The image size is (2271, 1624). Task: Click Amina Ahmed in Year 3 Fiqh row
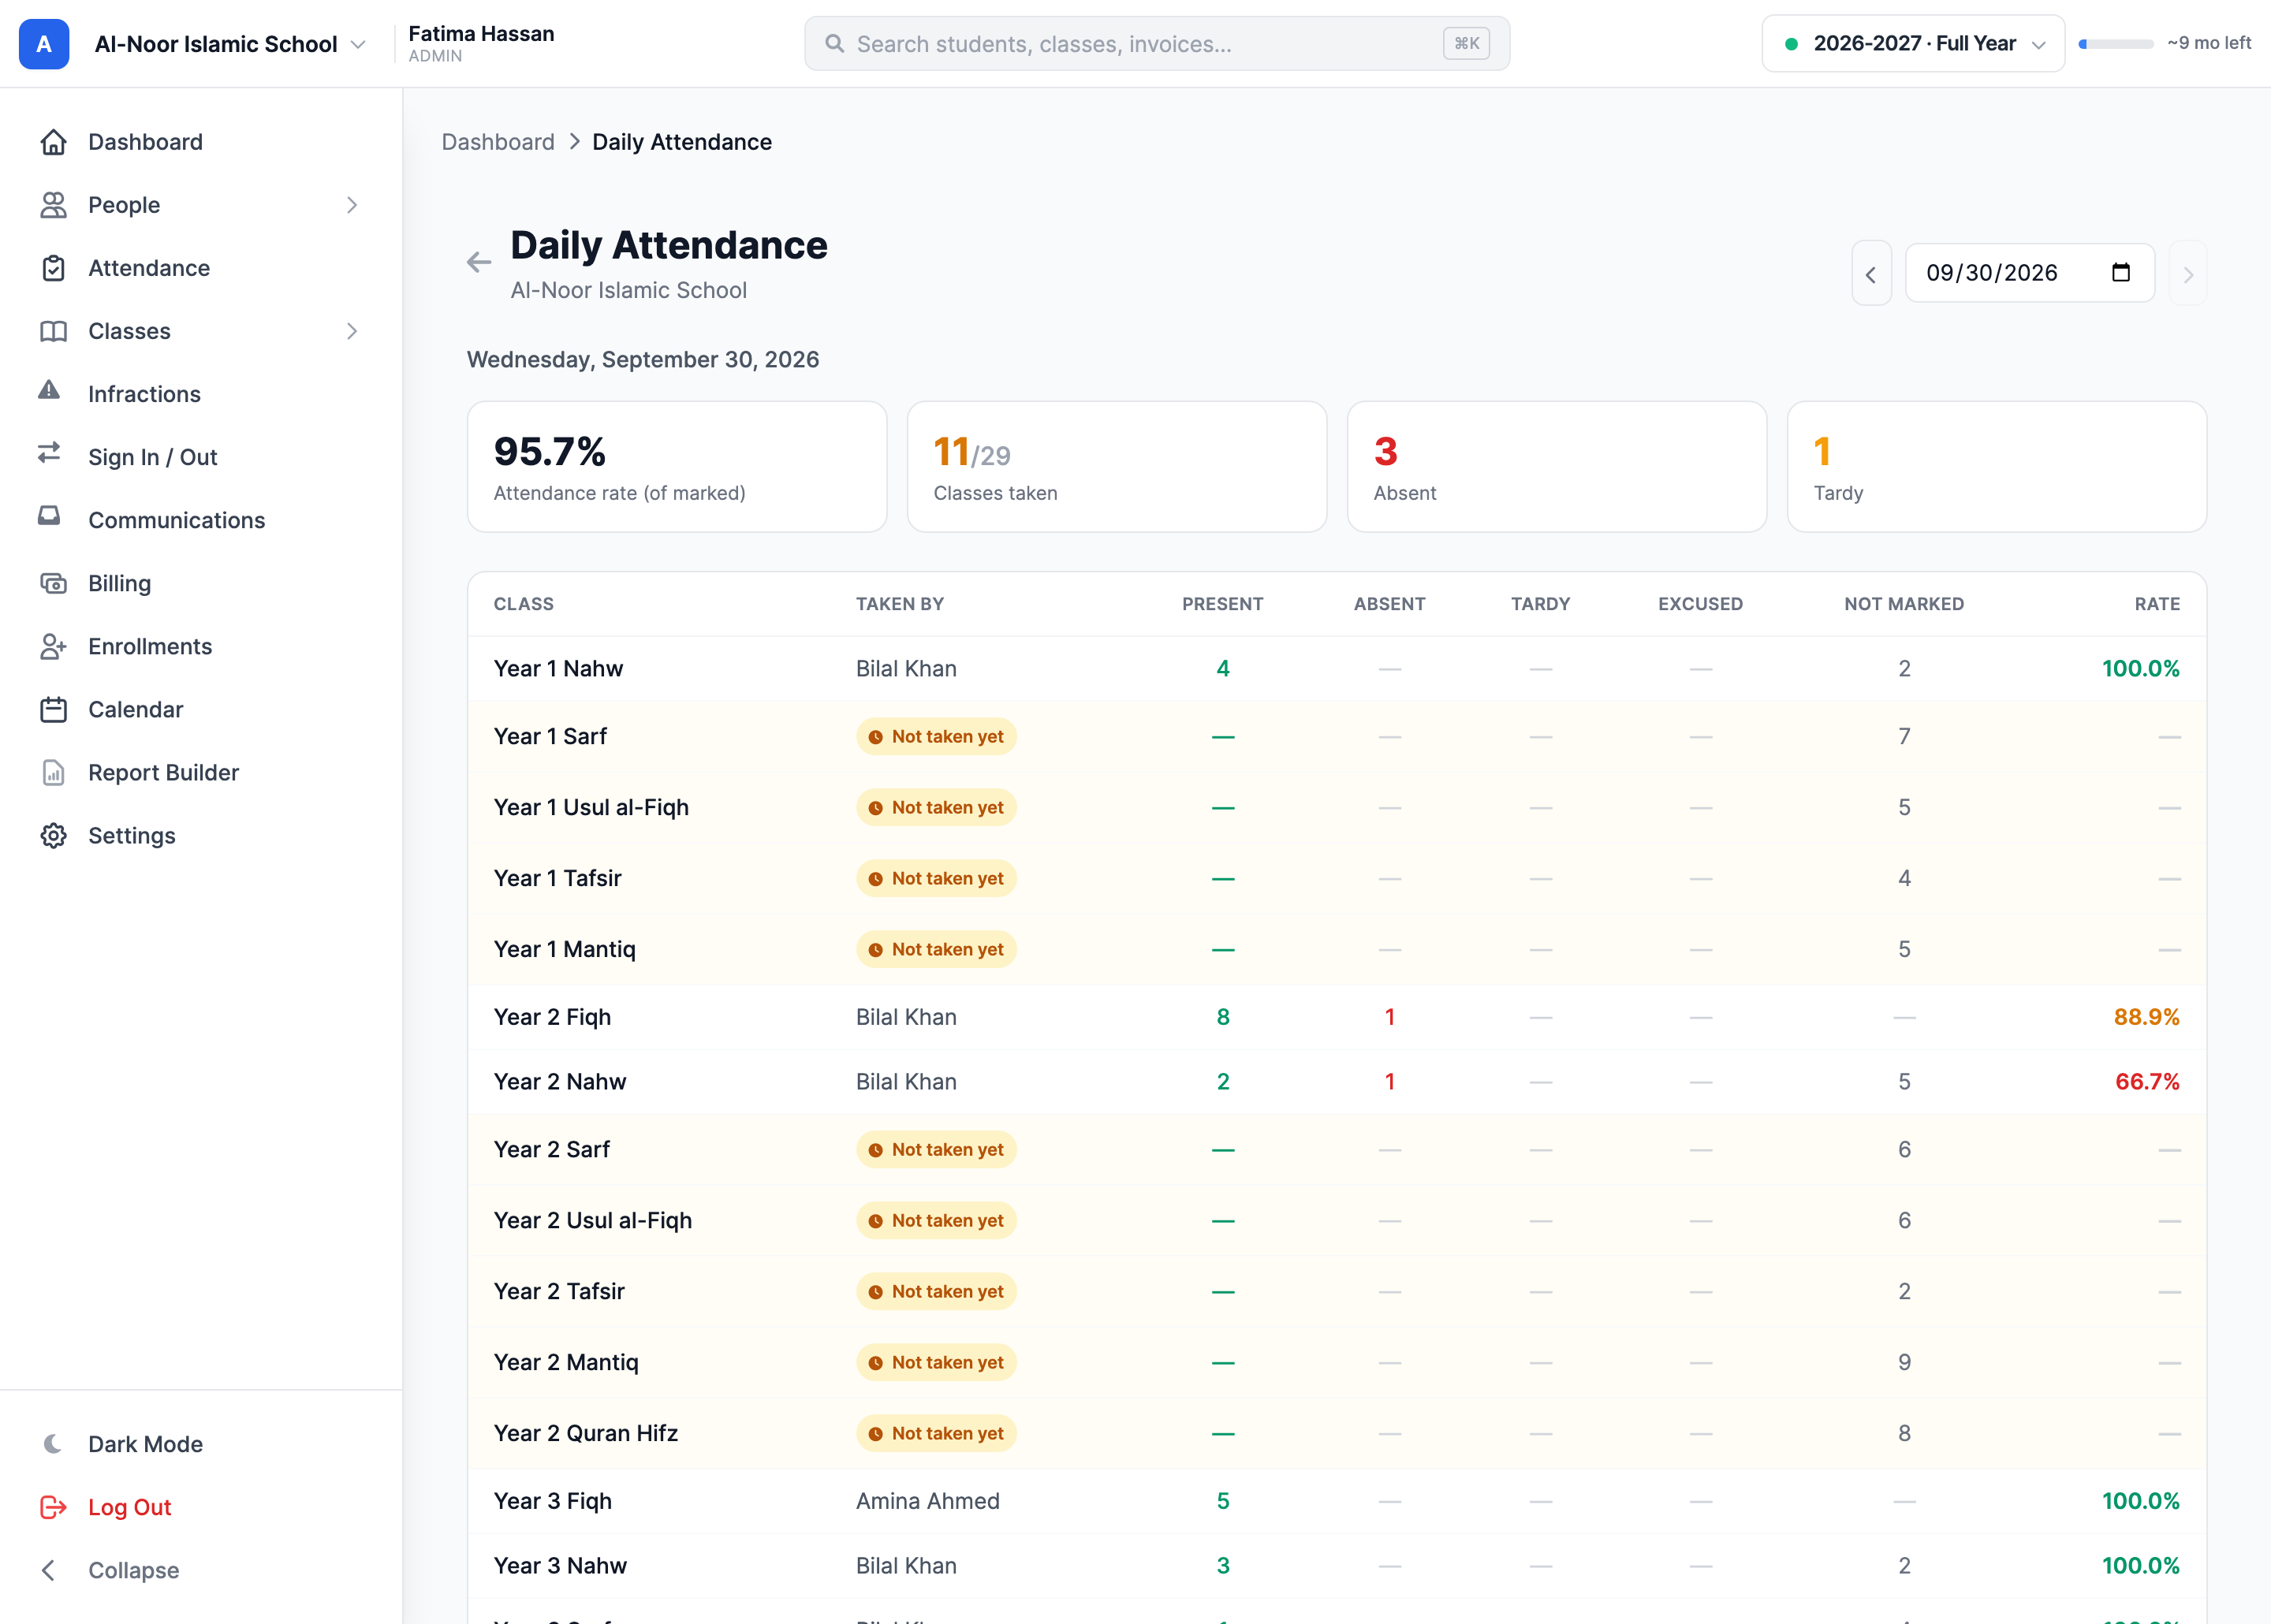[x=928, y=1501]
